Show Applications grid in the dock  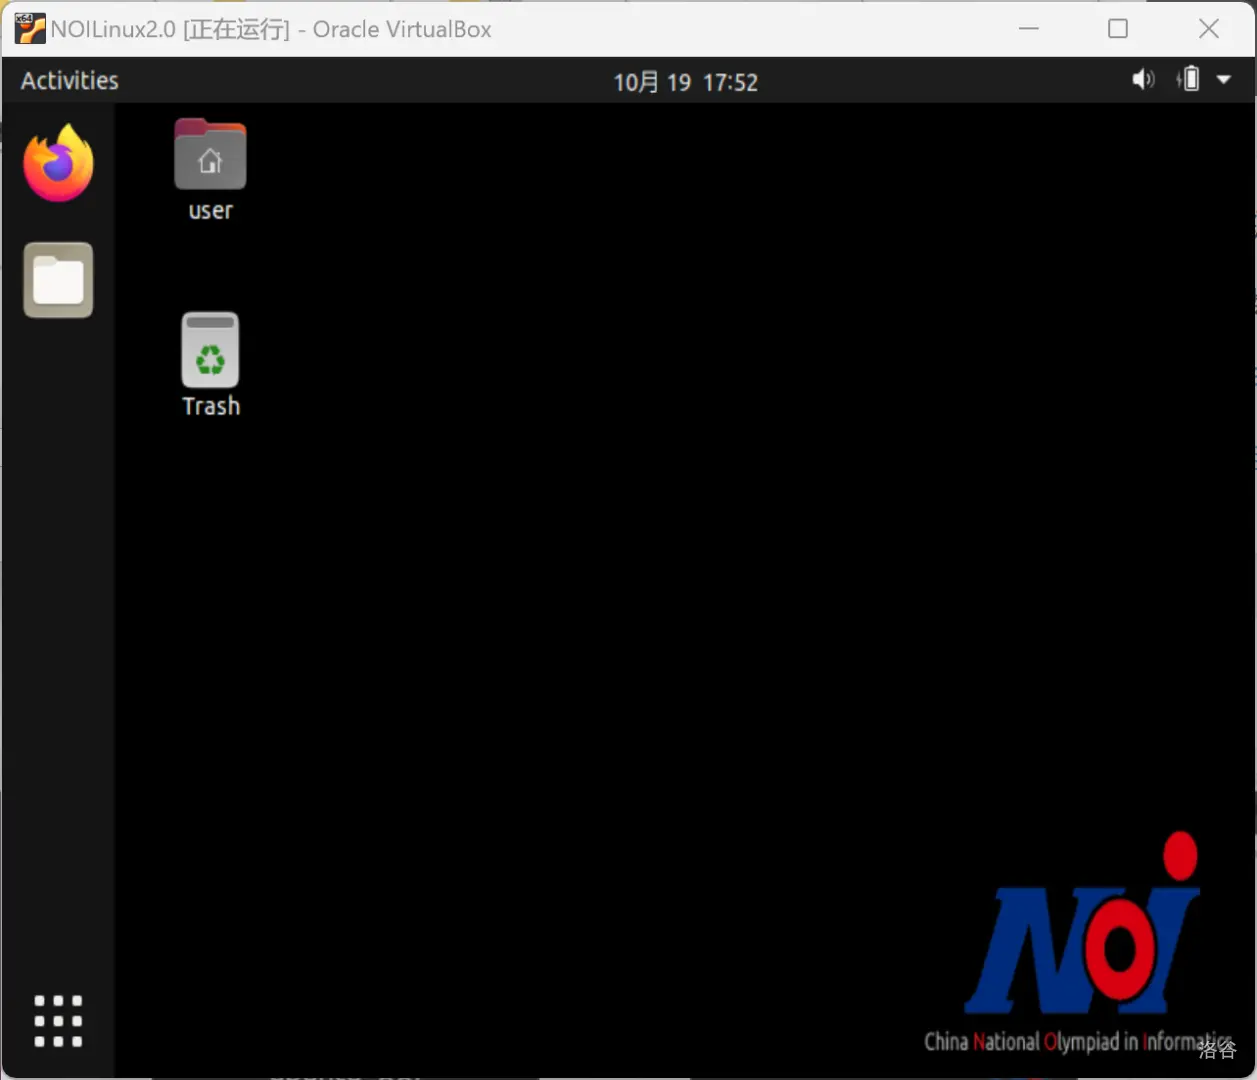click(58, 1021)
